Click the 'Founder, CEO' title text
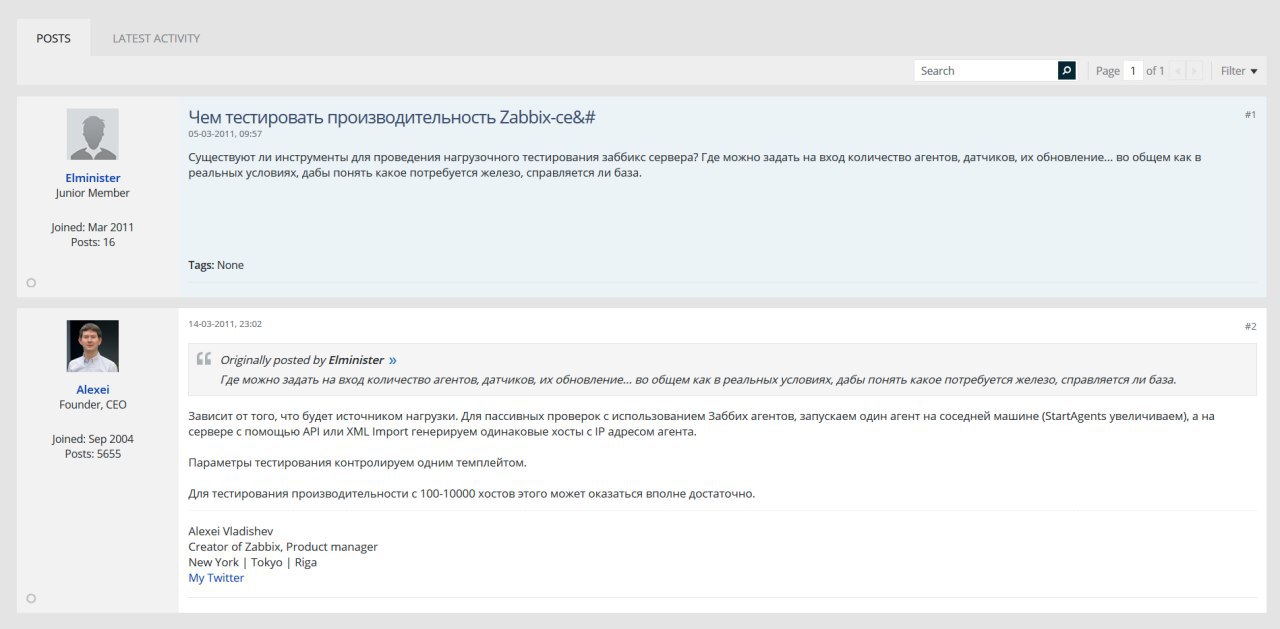The height and width of the screenshot is (629, 1280). click(x=93, y=405)
